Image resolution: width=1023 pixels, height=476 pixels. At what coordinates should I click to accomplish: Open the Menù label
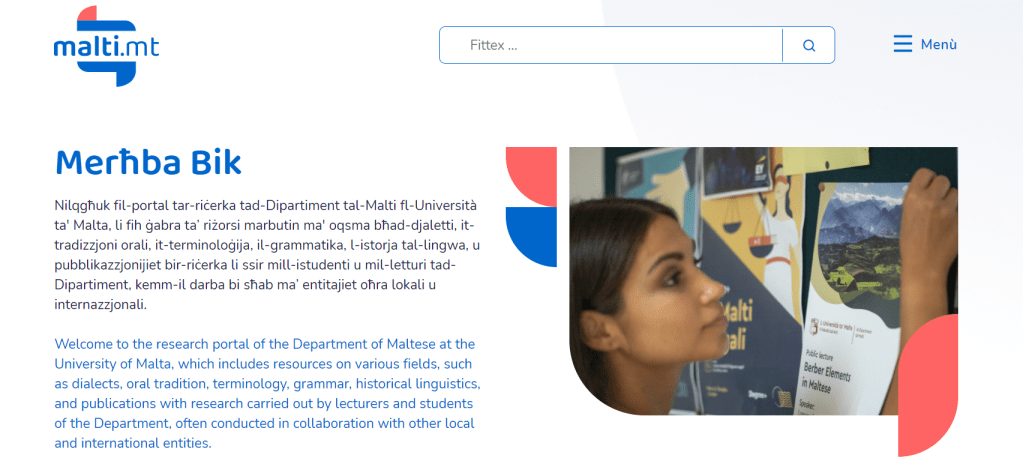(938, 44)
